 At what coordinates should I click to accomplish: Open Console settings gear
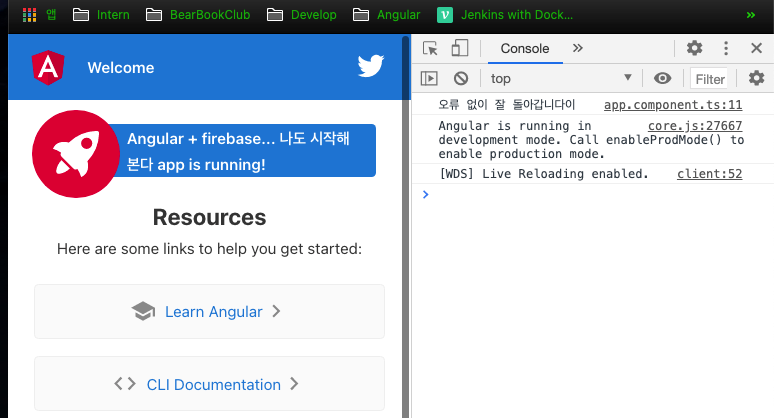756,78
